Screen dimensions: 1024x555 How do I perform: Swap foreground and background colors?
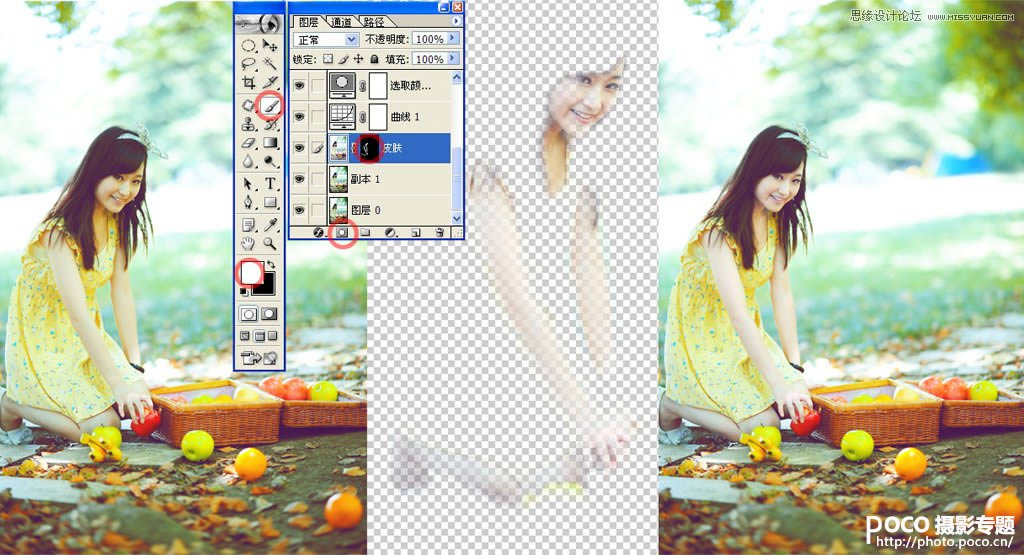point(271,264)
